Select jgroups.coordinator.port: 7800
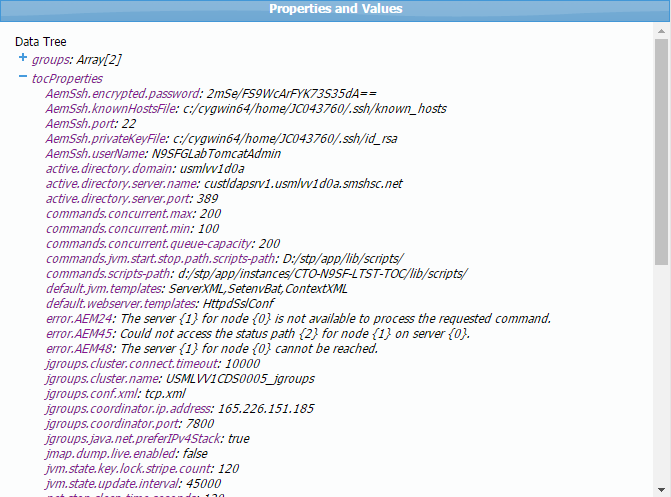671x497 pixels. point(130,423)
